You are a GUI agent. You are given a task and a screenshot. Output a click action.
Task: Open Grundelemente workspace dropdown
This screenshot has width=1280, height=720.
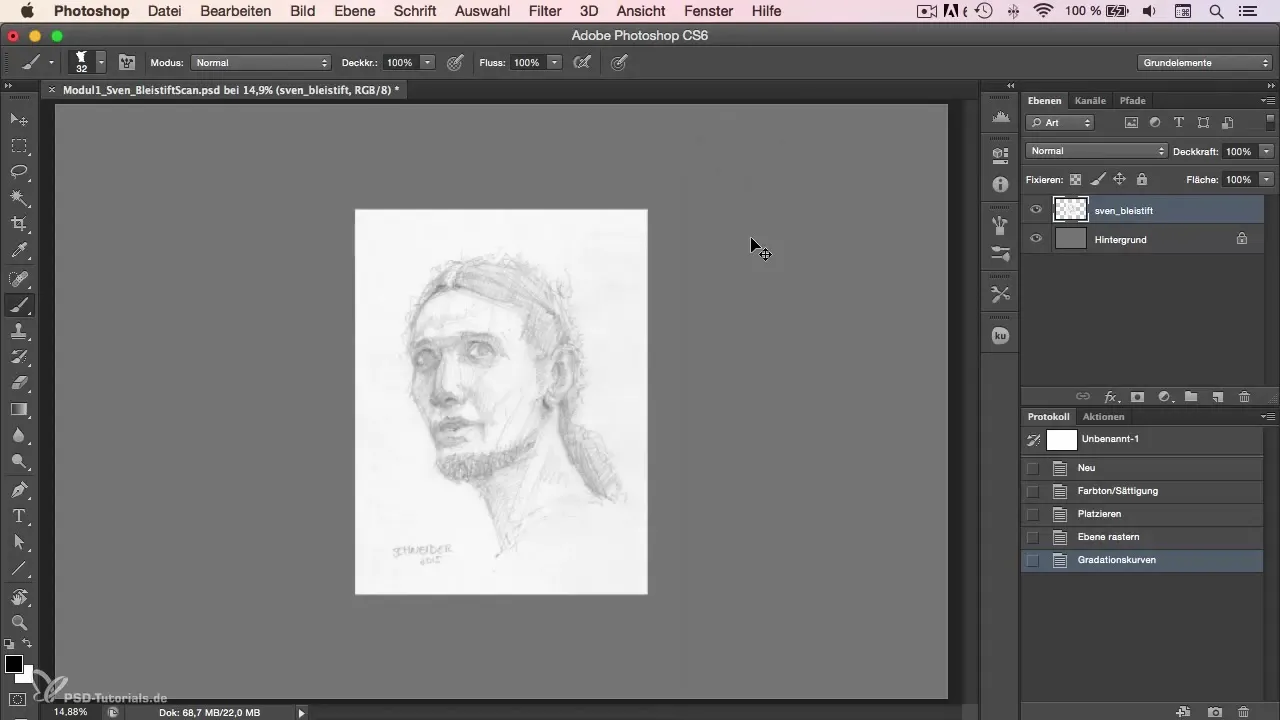coord(1206,62)
